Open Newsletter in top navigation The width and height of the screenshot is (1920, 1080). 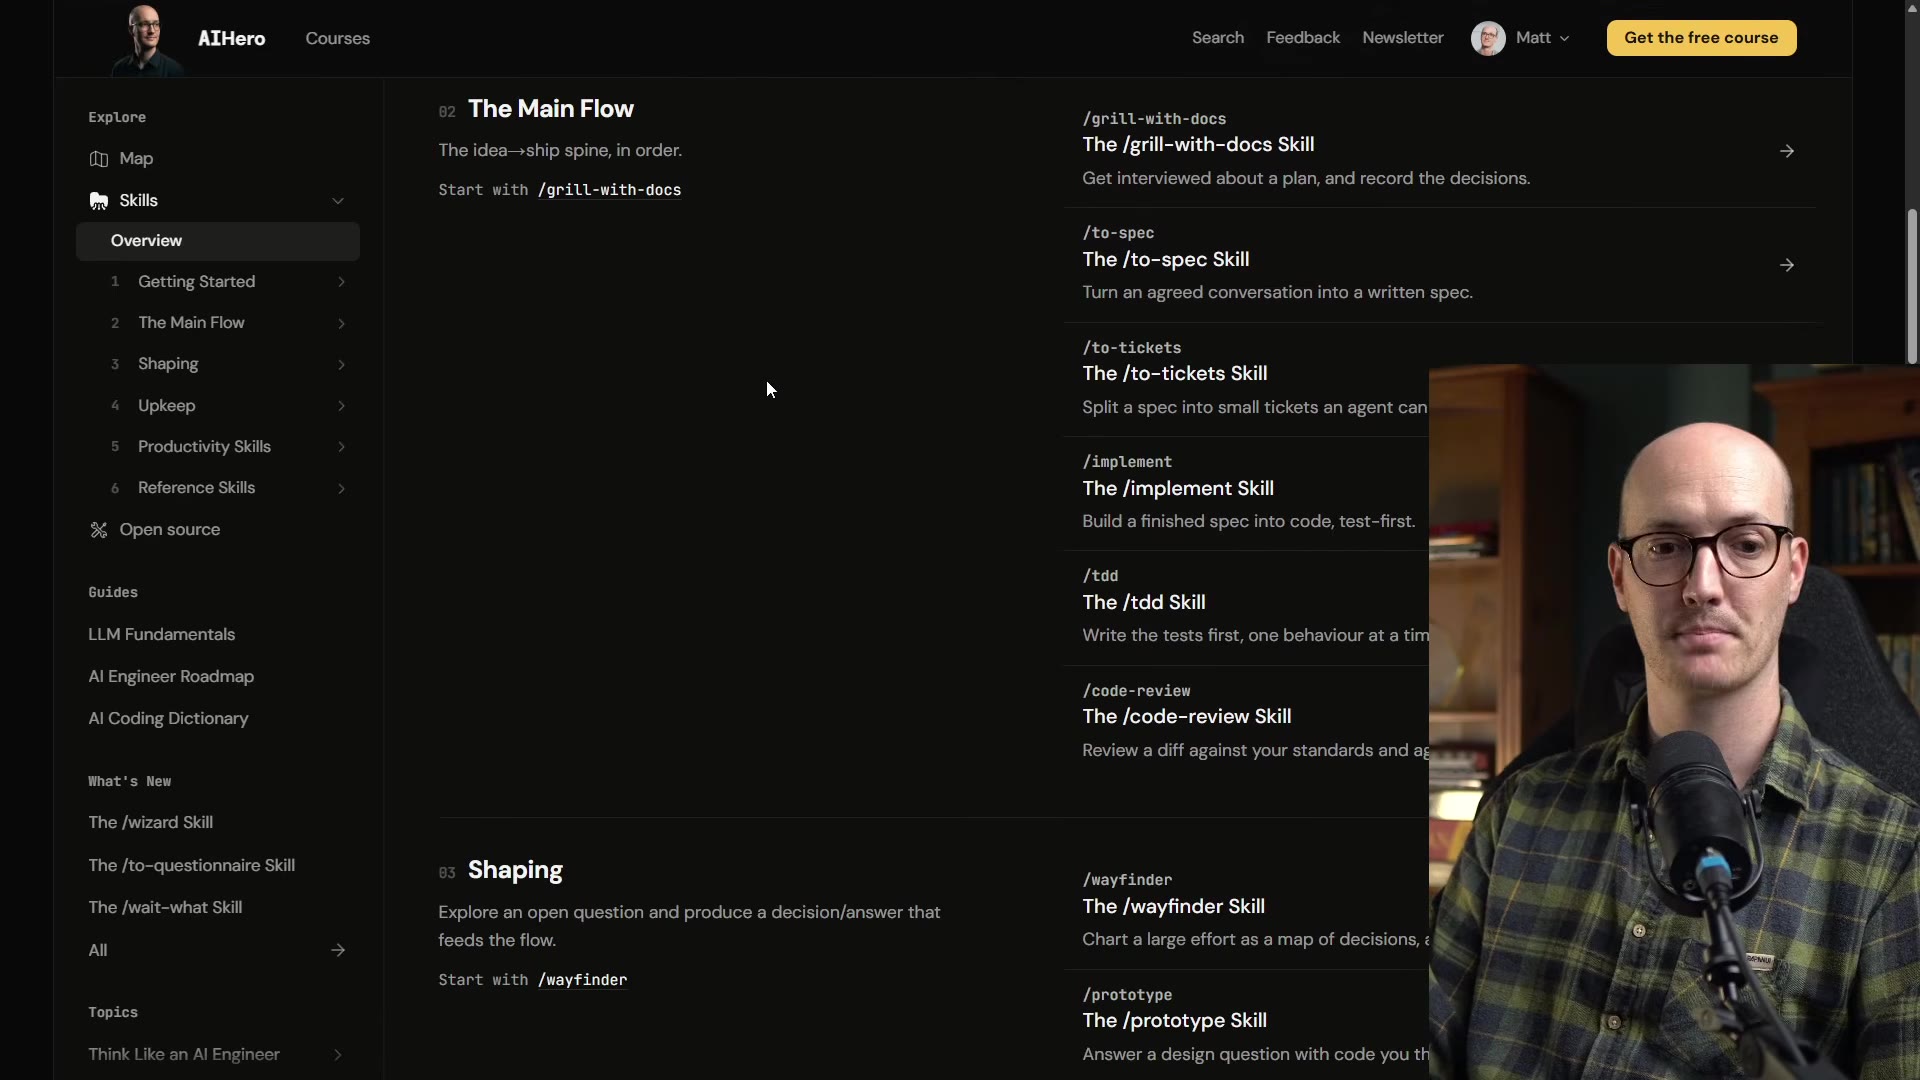1403,37
